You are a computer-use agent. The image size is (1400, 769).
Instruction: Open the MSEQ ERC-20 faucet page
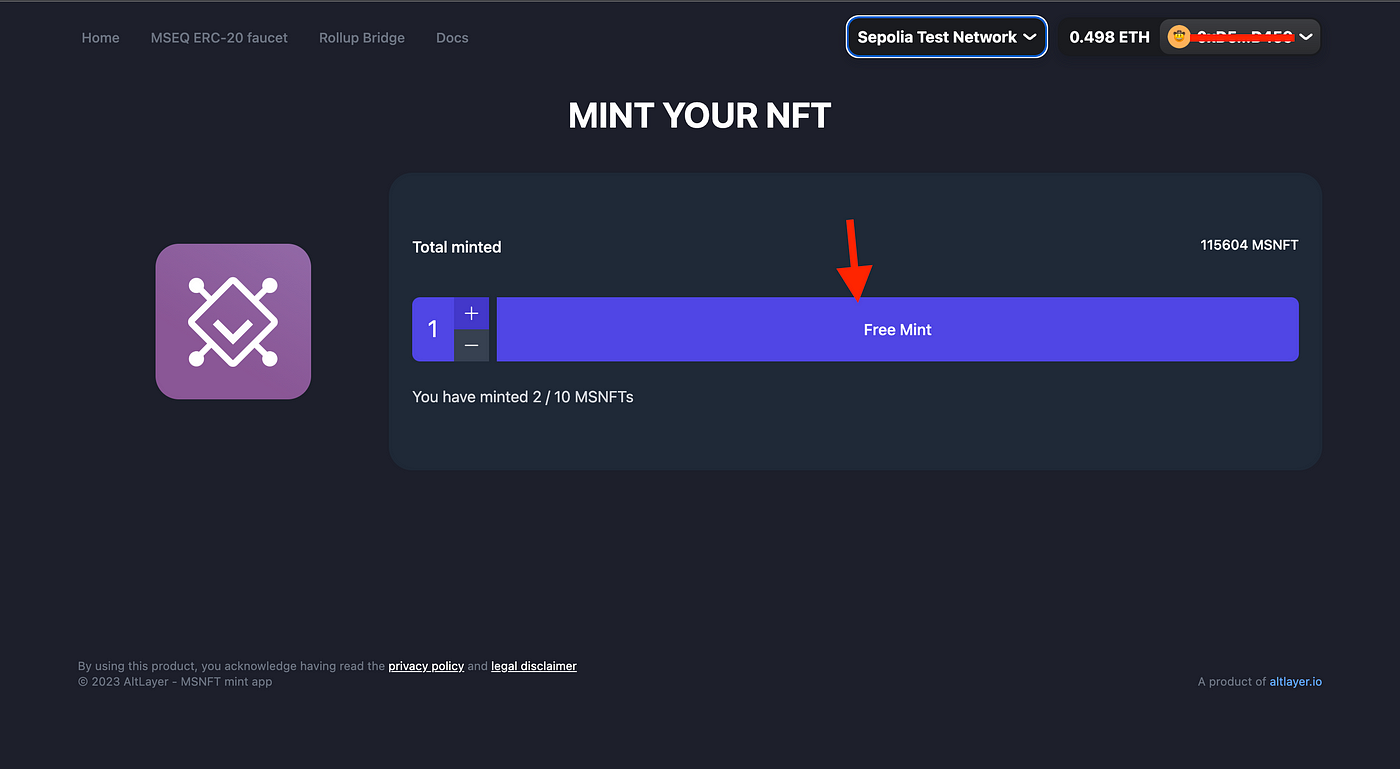[219, 38]
